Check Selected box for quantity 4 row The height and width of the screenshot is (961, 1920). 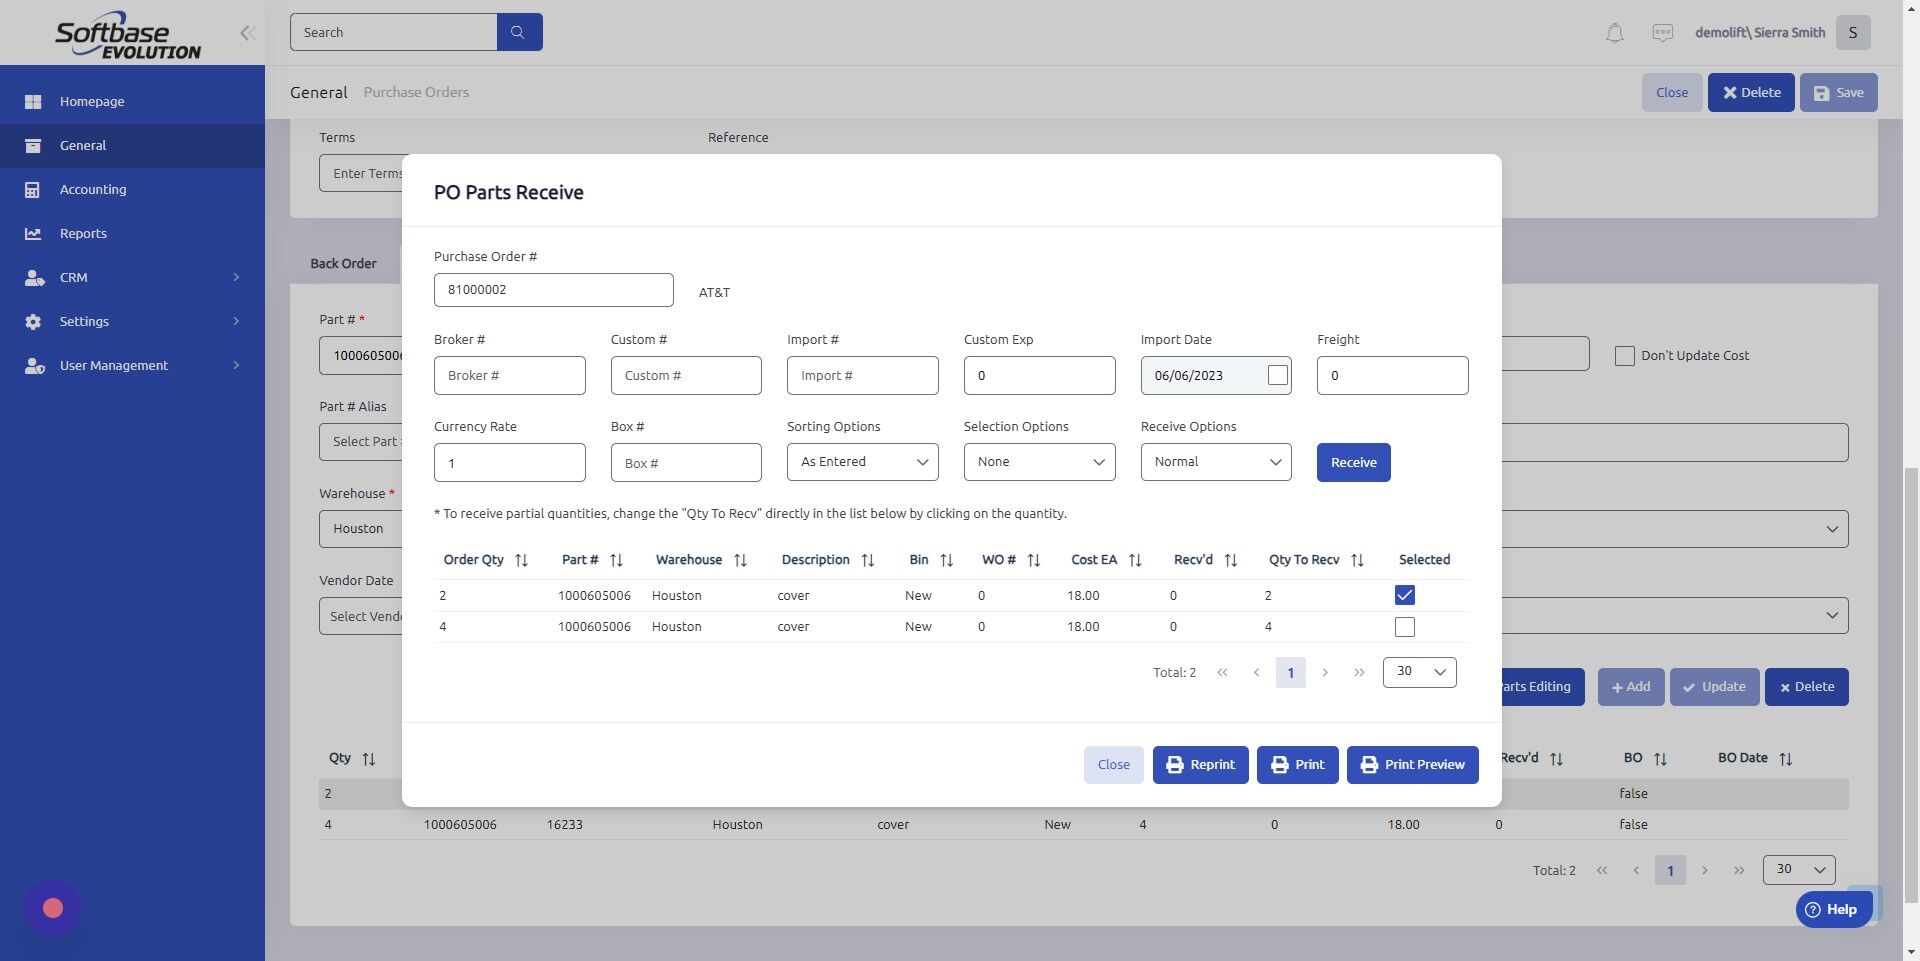(x=1404, y=627)
